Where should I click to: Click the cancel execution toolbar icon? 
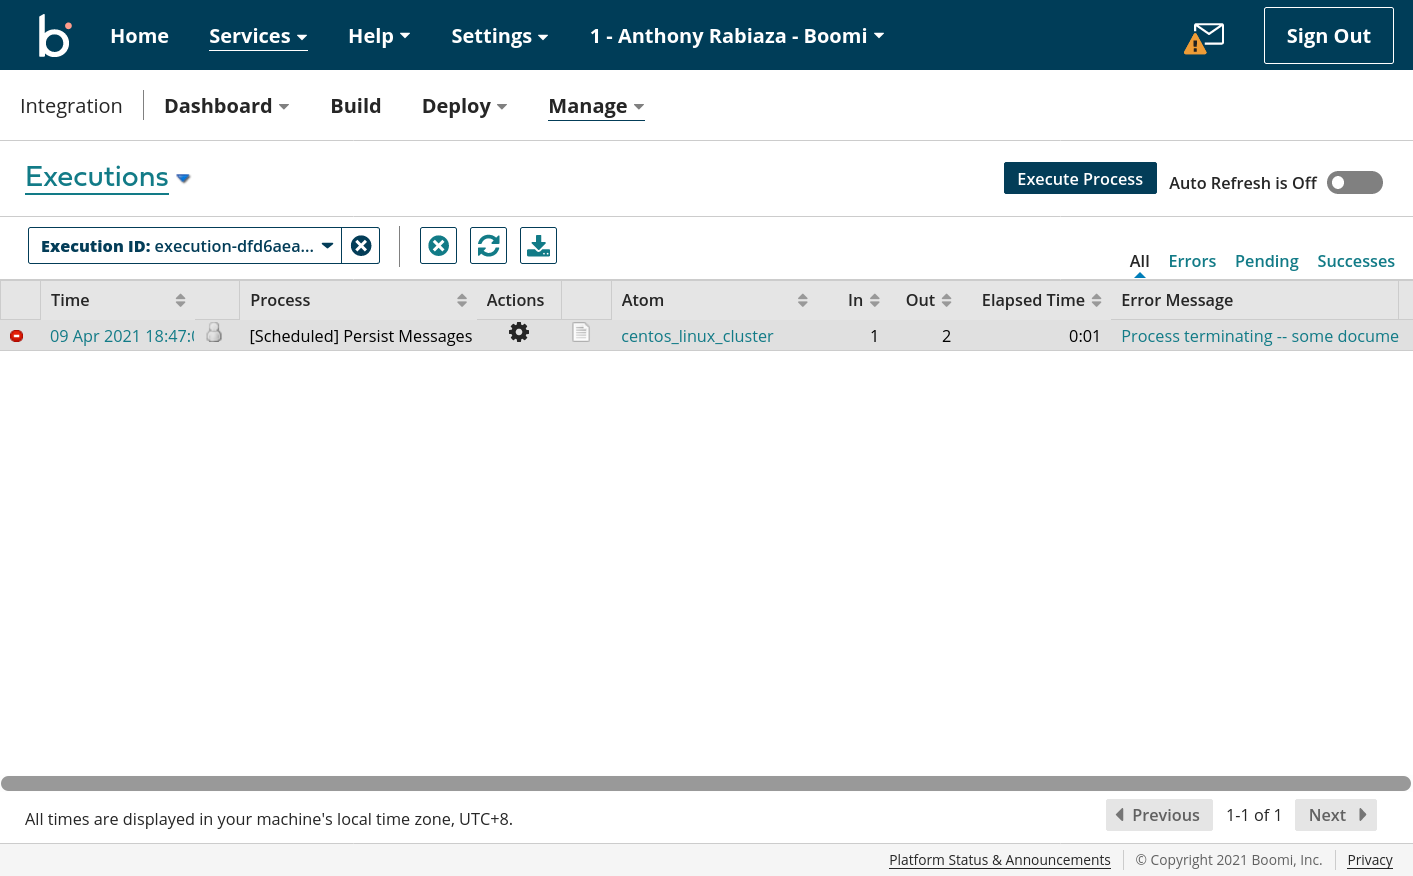(438, 246)
